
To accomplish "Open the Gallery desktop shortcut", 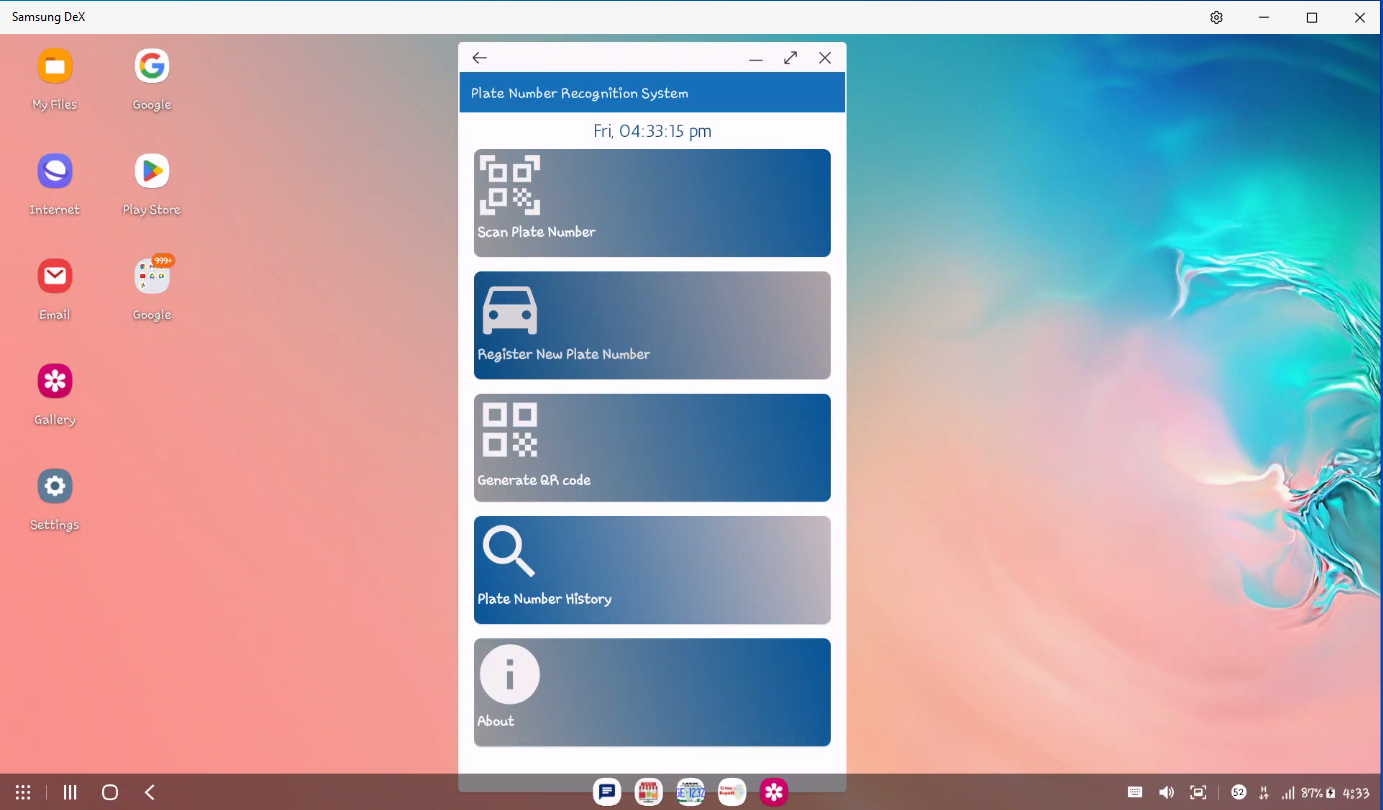I will (x=55, y=382).
